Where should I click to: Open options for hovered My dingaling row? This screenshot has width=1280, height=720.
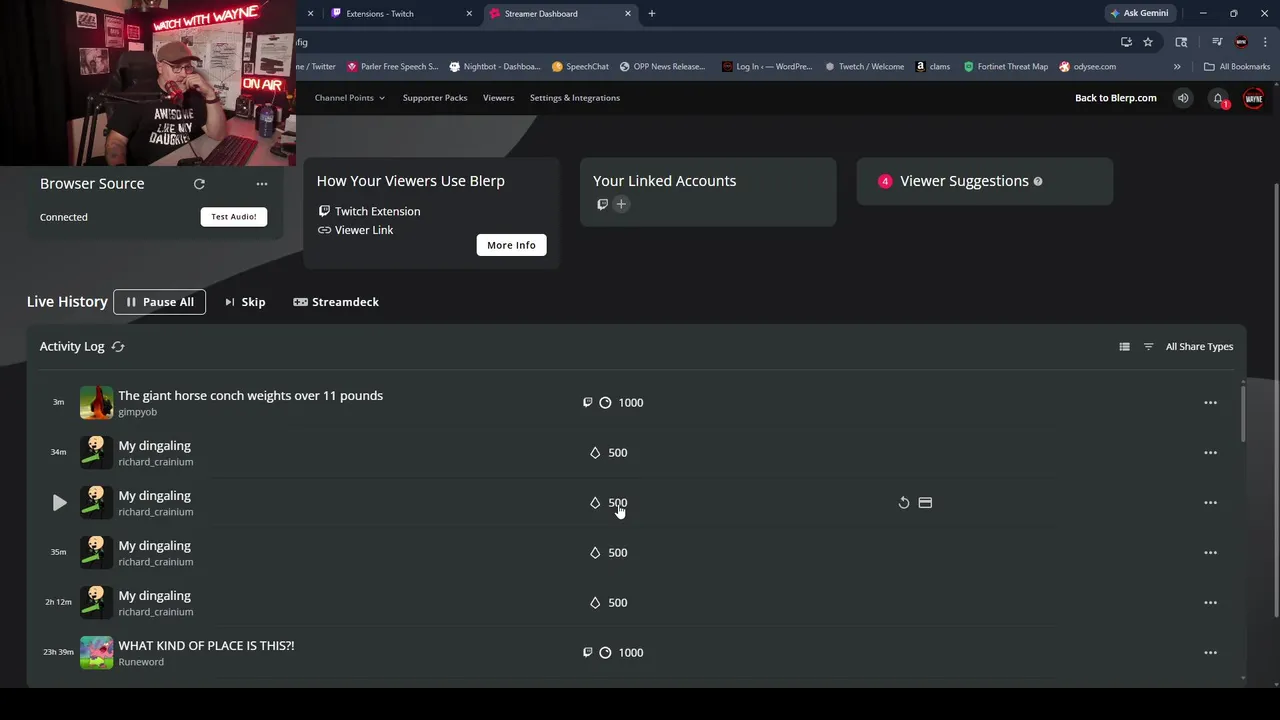click(1210, 503)
